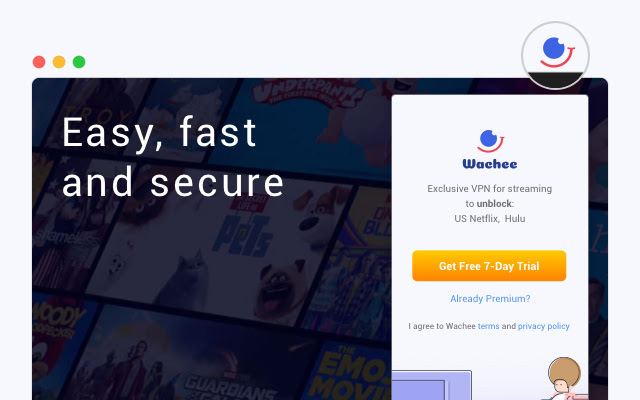Open the privacy policy link
Viewport: 640px width, 400px height.
click(x=544, y=326)
